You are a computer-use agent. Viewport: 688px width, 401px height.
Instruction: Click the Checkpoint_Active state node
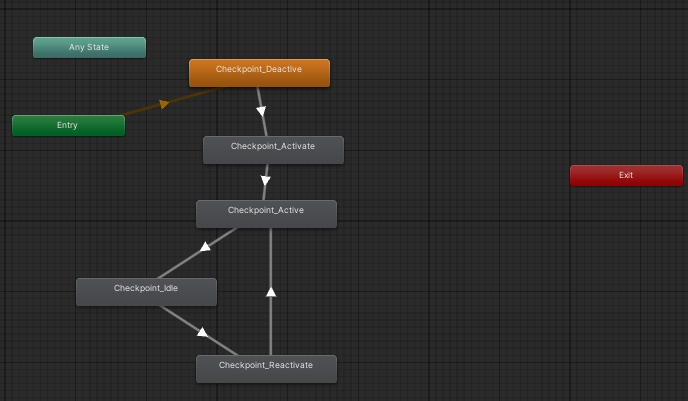coord(266,213)
